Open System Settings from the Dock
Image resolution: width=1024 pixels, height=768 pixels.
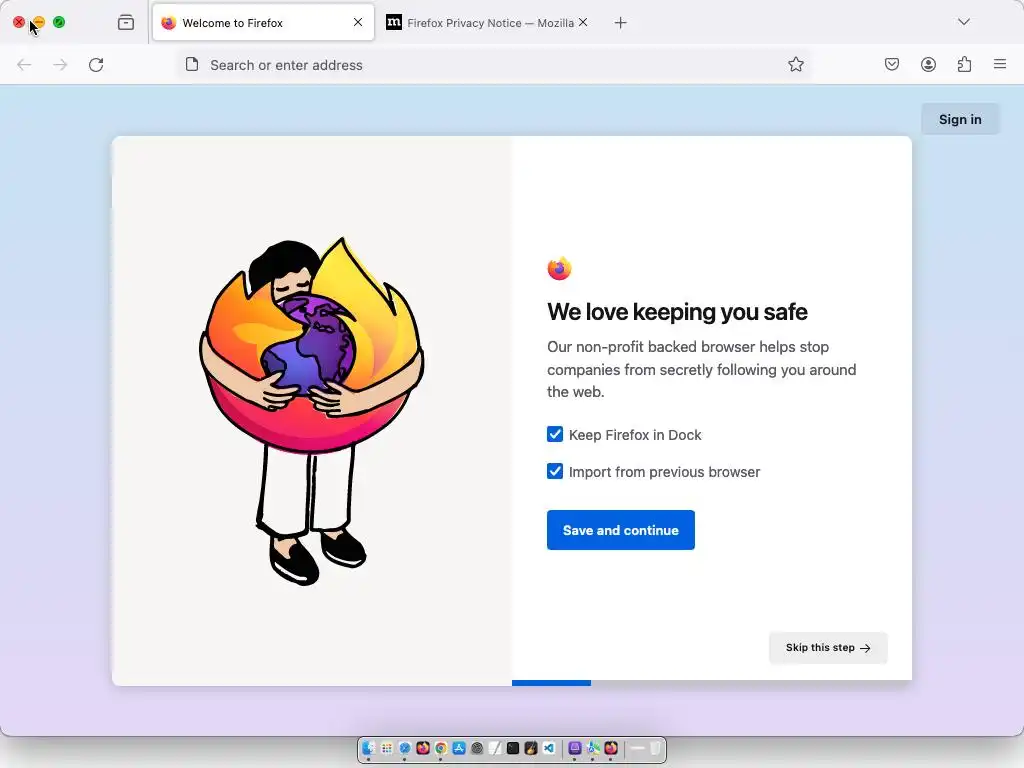477,748
